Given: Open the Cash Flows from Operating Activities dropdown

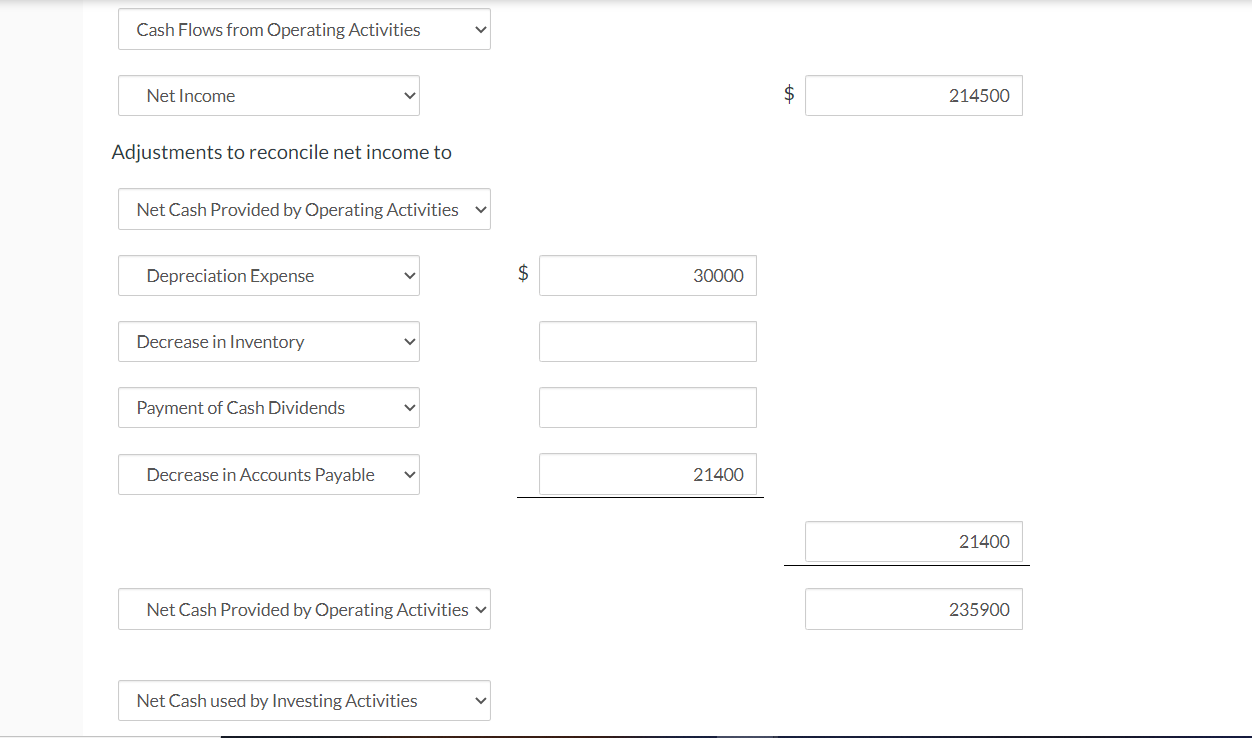Looking at the screenshot, I should pyautogui.click(x=304, y=29).
